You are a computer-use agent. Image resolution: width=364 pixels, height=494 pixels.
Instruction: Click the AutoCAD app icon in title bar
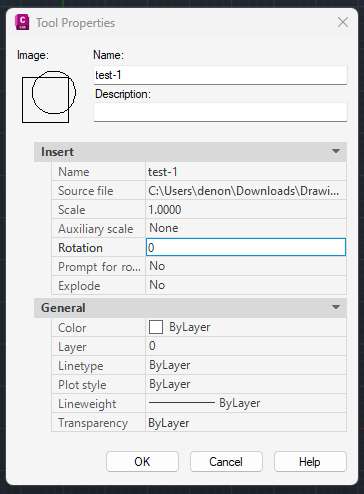22,22
